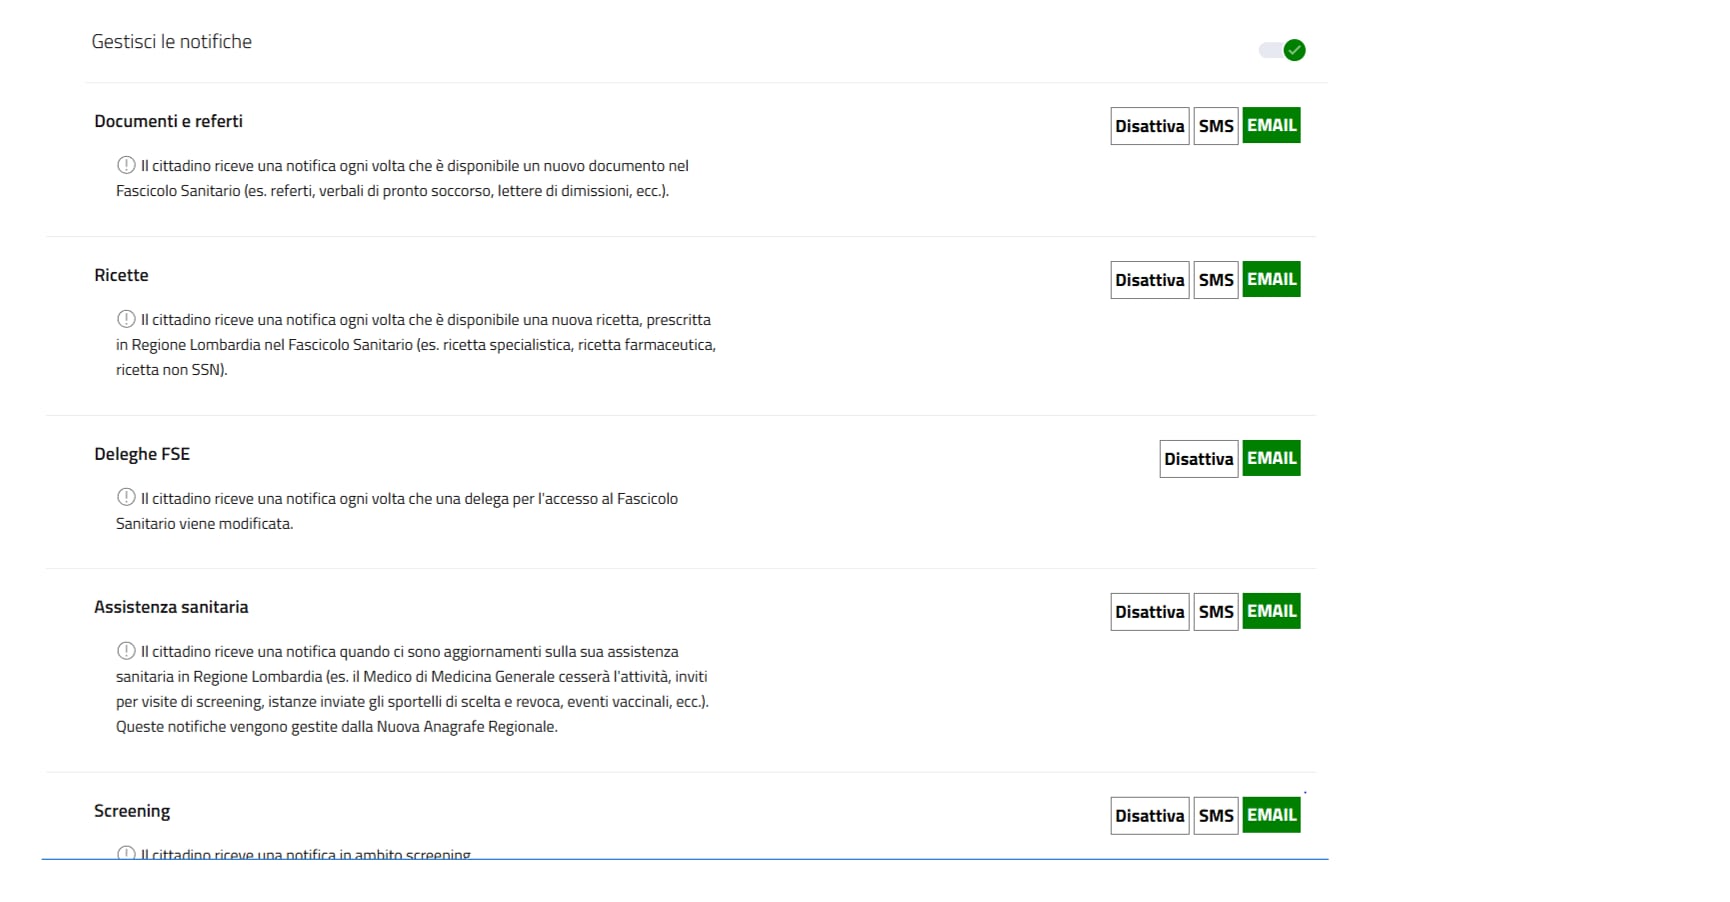This screenshot has height=902, width=1730.
Task: Choose EMAIL for Ricette notifications
Action: pyautogui.click(x=1271, y=280)
